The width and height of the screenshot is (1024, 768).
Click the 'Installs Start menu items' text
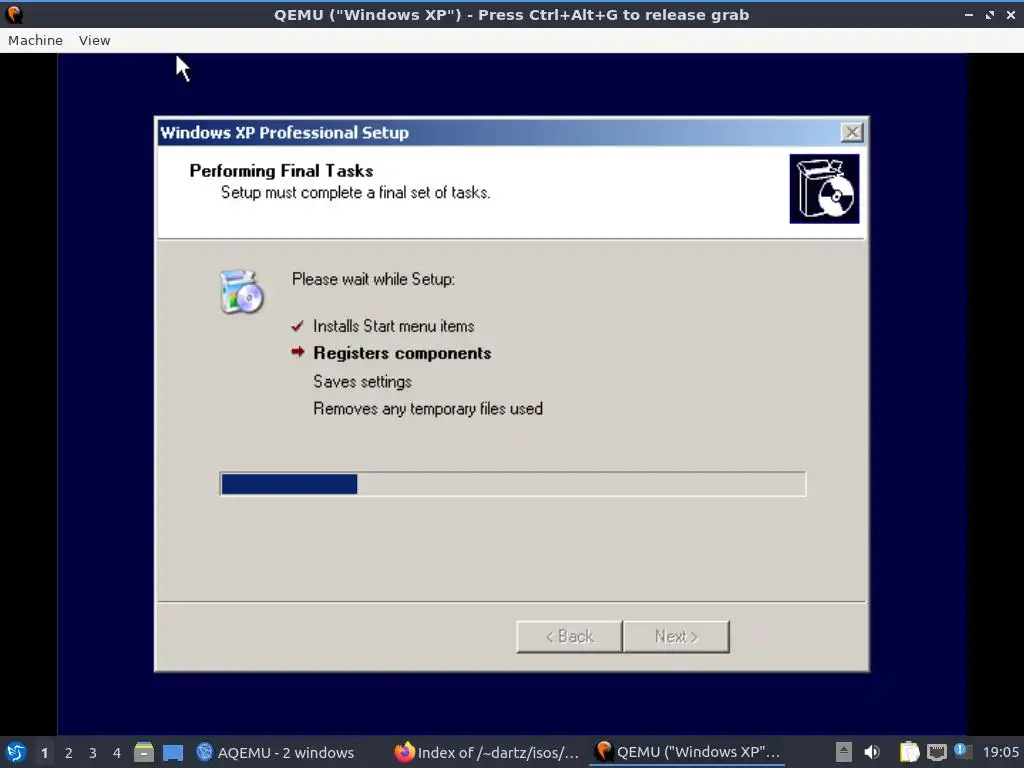[x=394, y=326]
